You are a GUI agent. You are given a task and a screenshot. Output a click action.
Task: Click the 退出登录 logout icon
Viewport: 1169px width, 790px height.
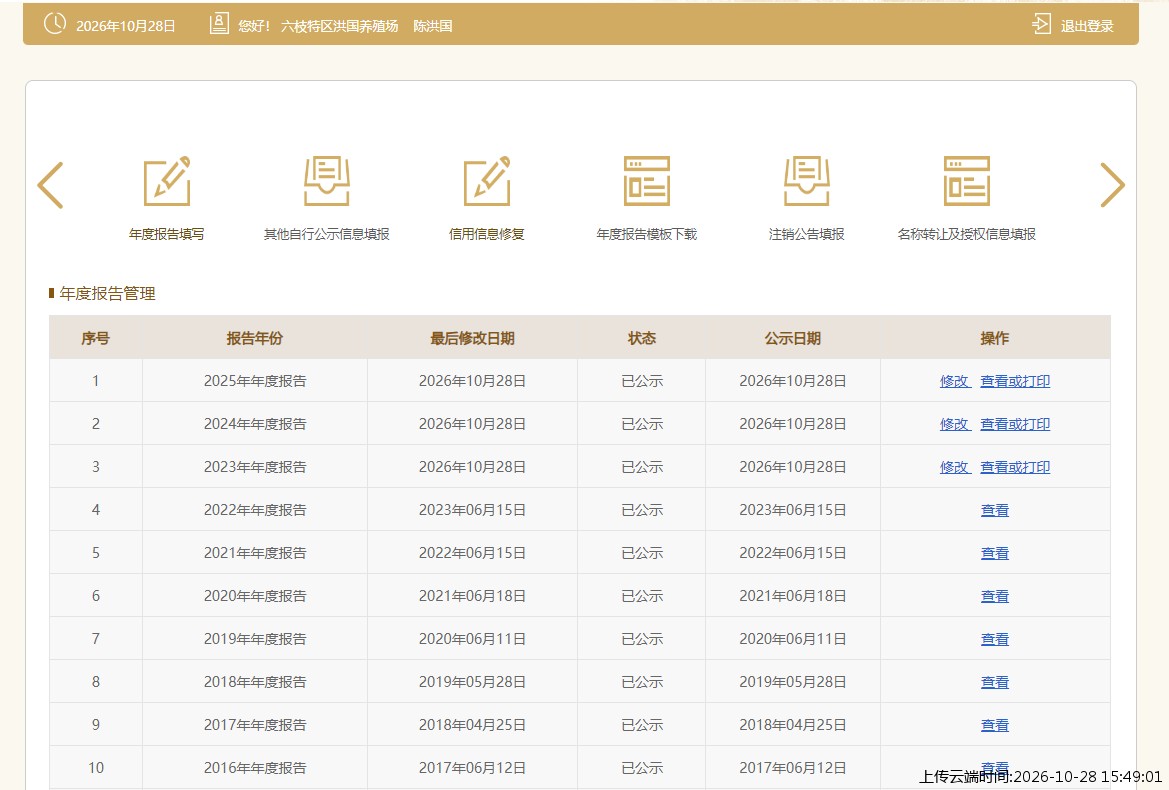click(x=1041, y=24)
